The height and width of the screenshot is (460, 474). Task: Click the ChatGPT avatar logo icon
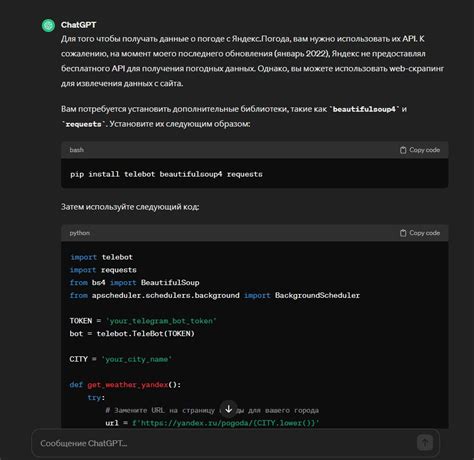click(48, 25)
